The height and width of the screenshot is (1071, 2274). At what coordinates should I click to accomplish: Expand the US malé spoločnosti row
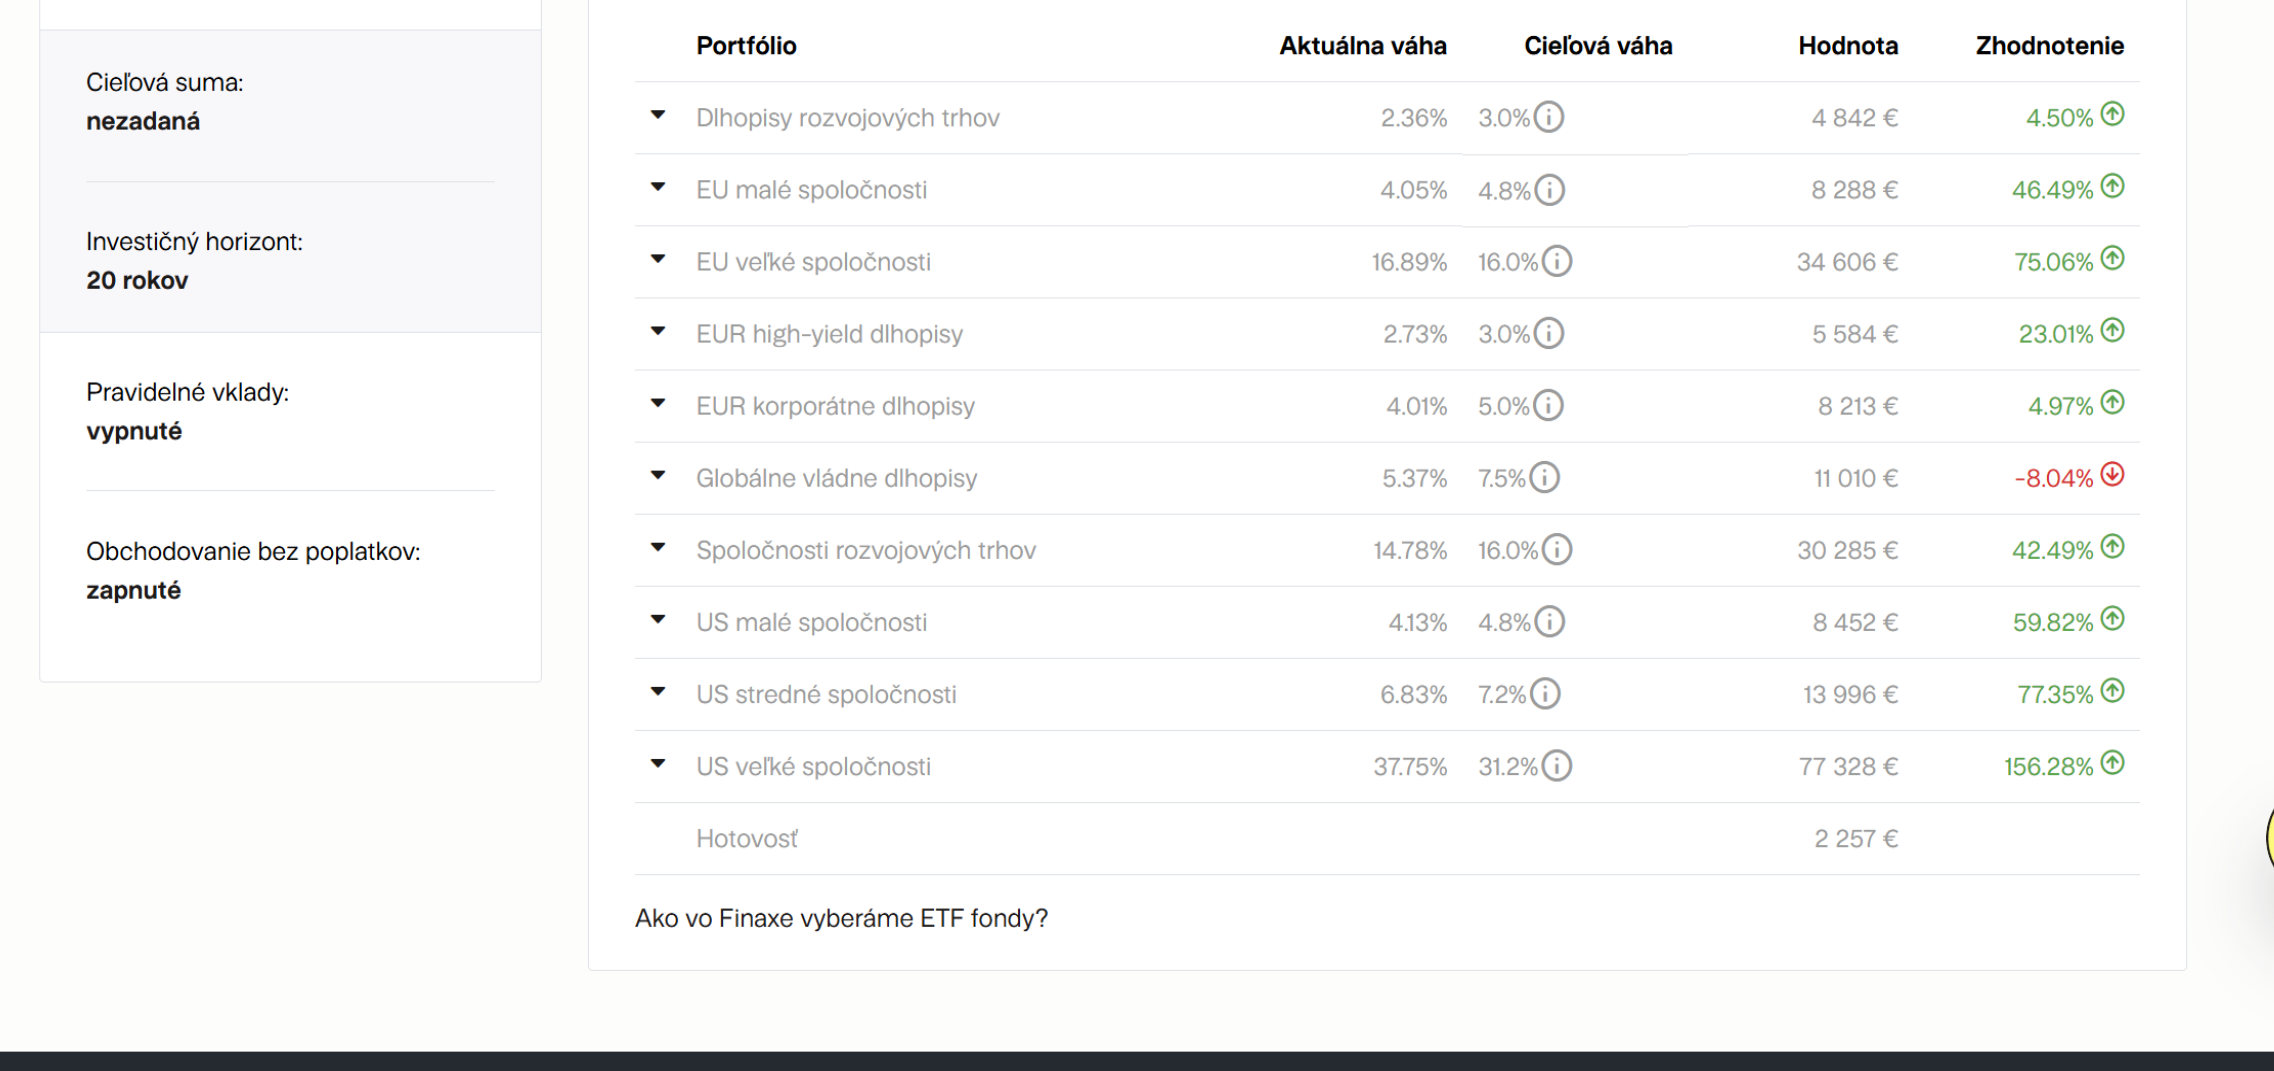tap(658, 619)
